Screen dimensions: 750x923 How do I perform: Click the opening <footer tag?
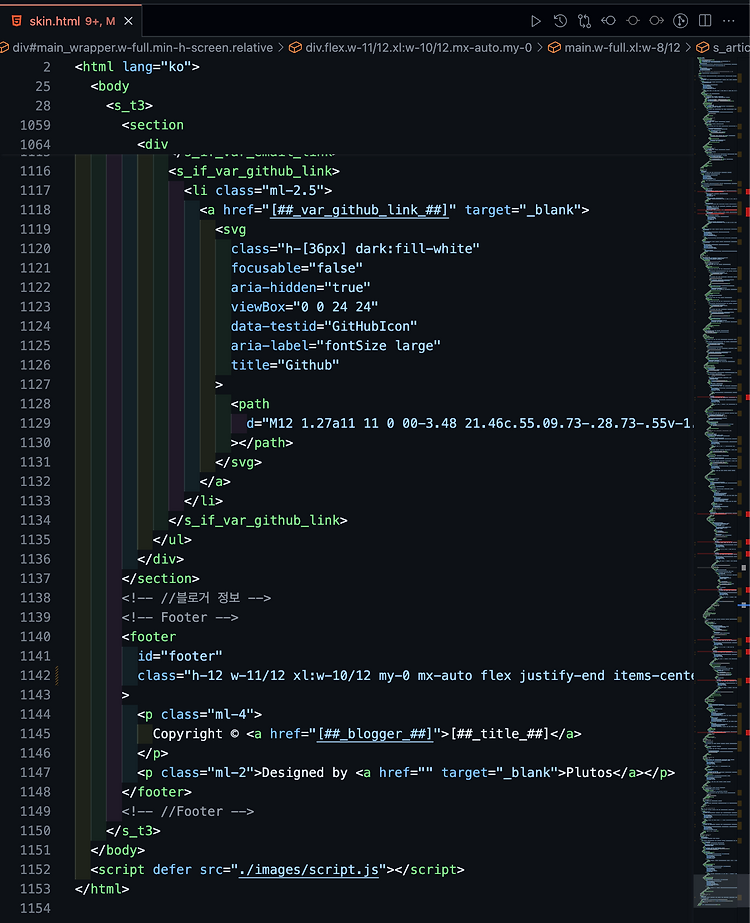coord(149,637)
